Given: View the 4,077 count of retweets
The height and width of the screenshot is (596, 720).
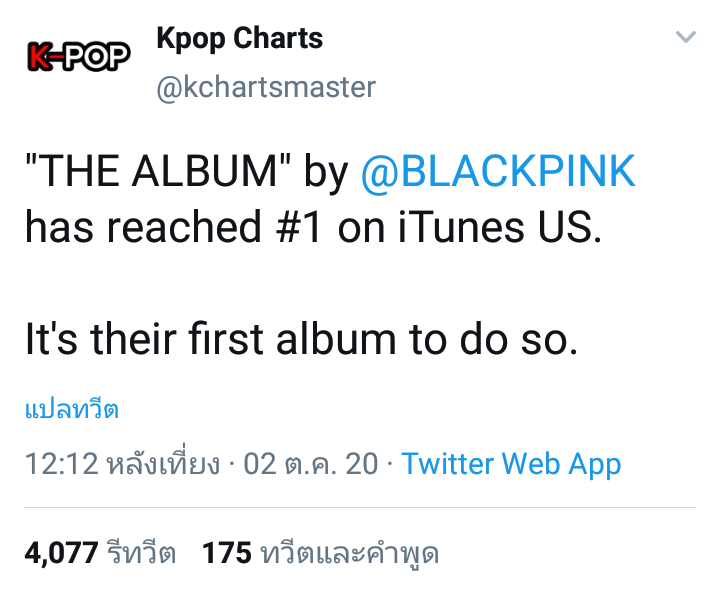Looking at the screenshot, I should pyautogui.click(x=61, y=552).
